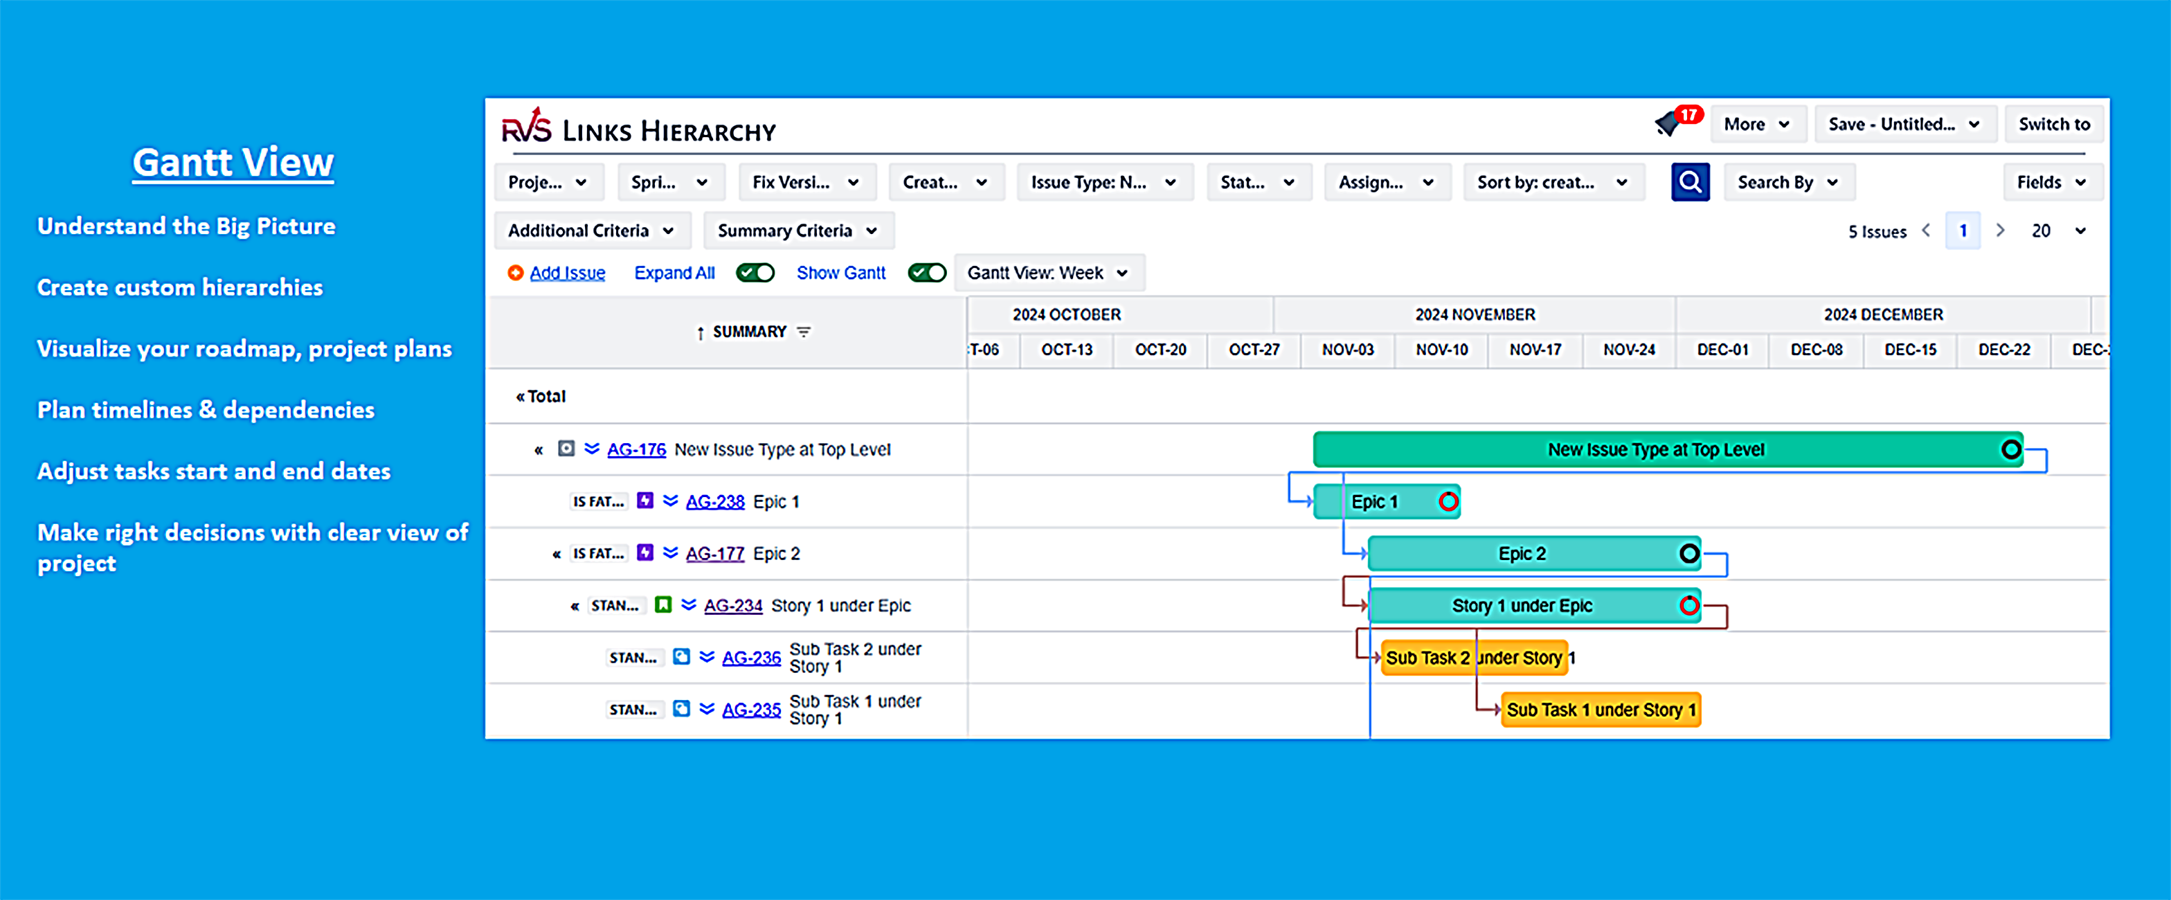Click the double-chevron icon beside AG-176

click(x=592, y=449)
